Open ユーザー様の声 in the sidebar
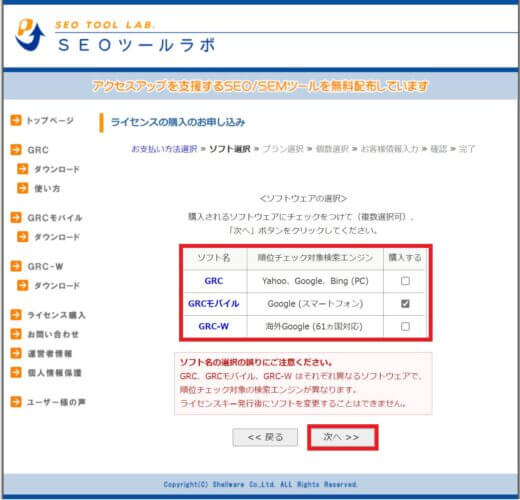 [x=56, y=402]
